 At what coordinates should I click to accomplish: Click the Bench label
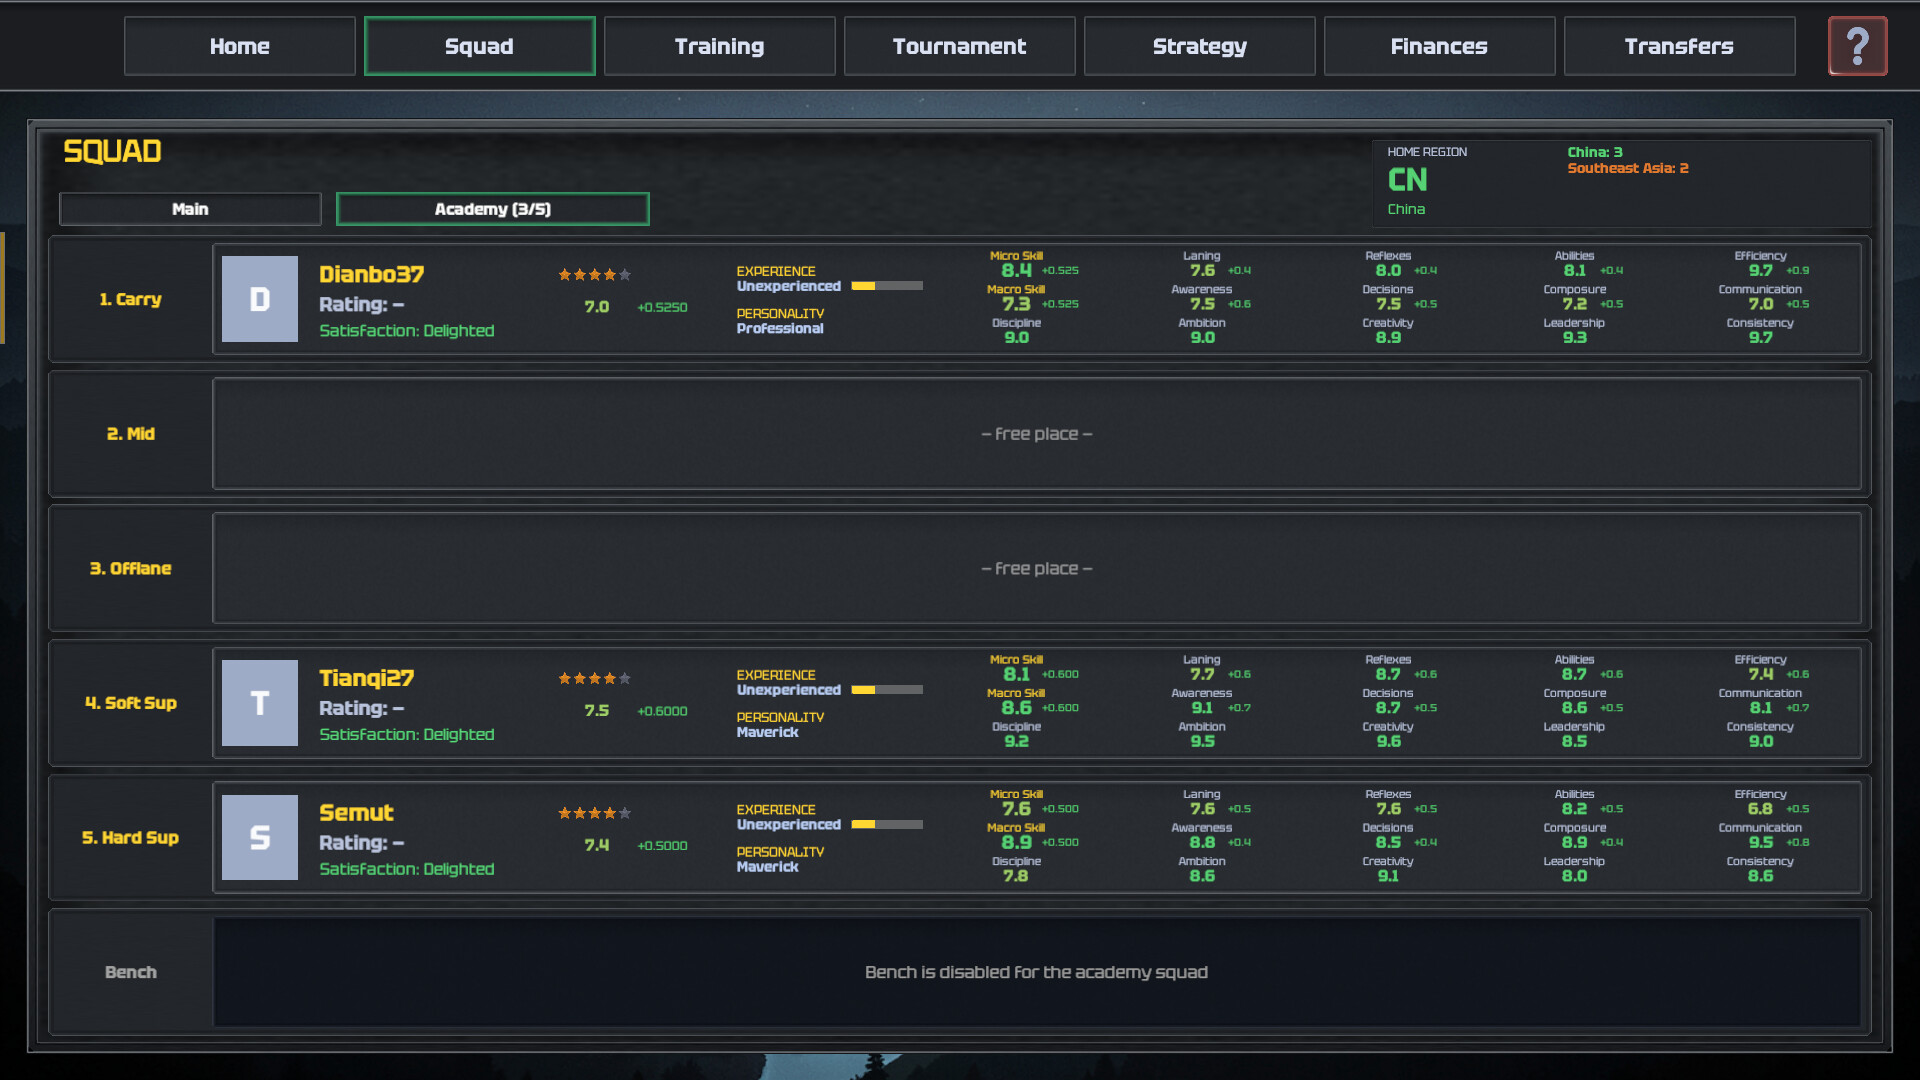coord(131,972)
